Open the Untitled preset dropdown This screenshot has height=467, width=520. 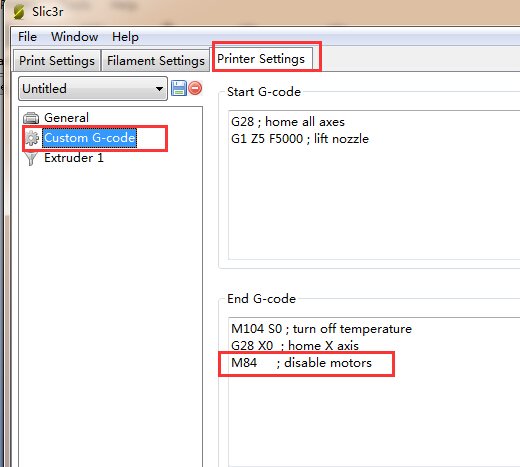point(93,89)
